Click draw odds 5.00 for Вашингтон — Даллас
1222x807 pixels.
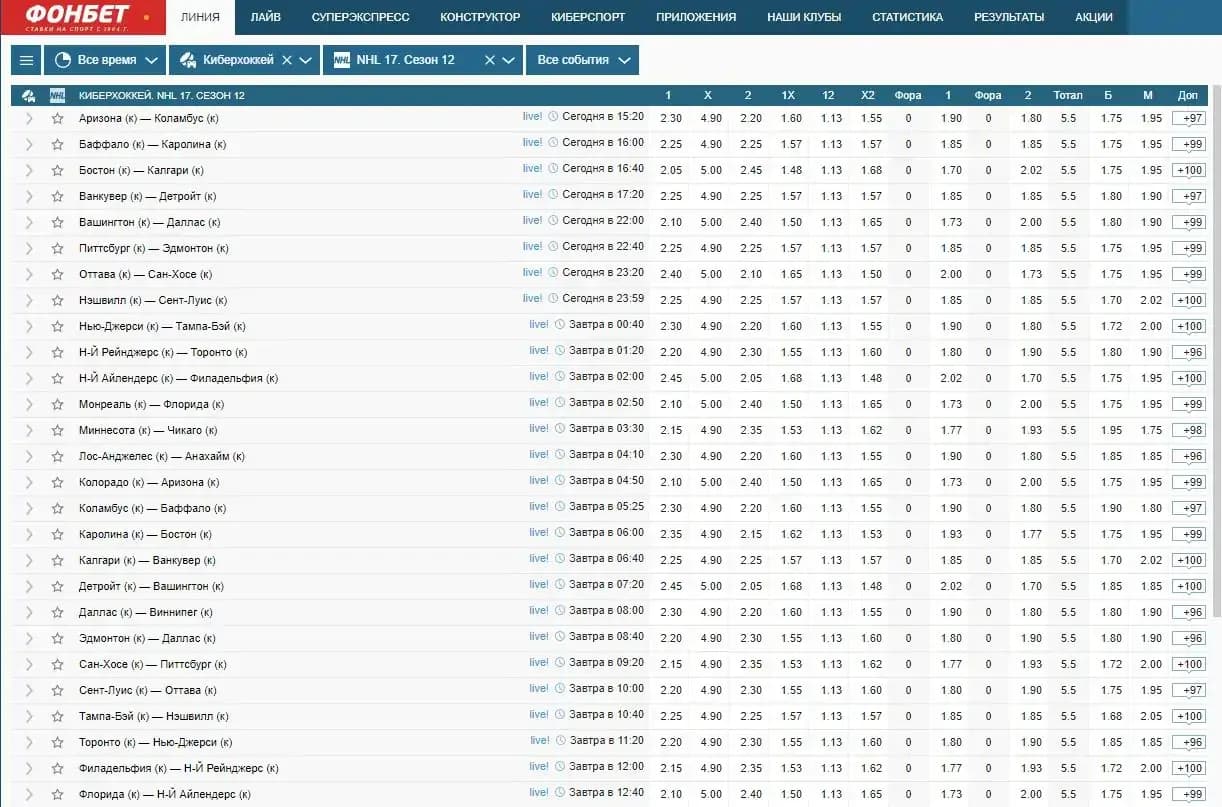pyautogui.click(x=711, y=222)
